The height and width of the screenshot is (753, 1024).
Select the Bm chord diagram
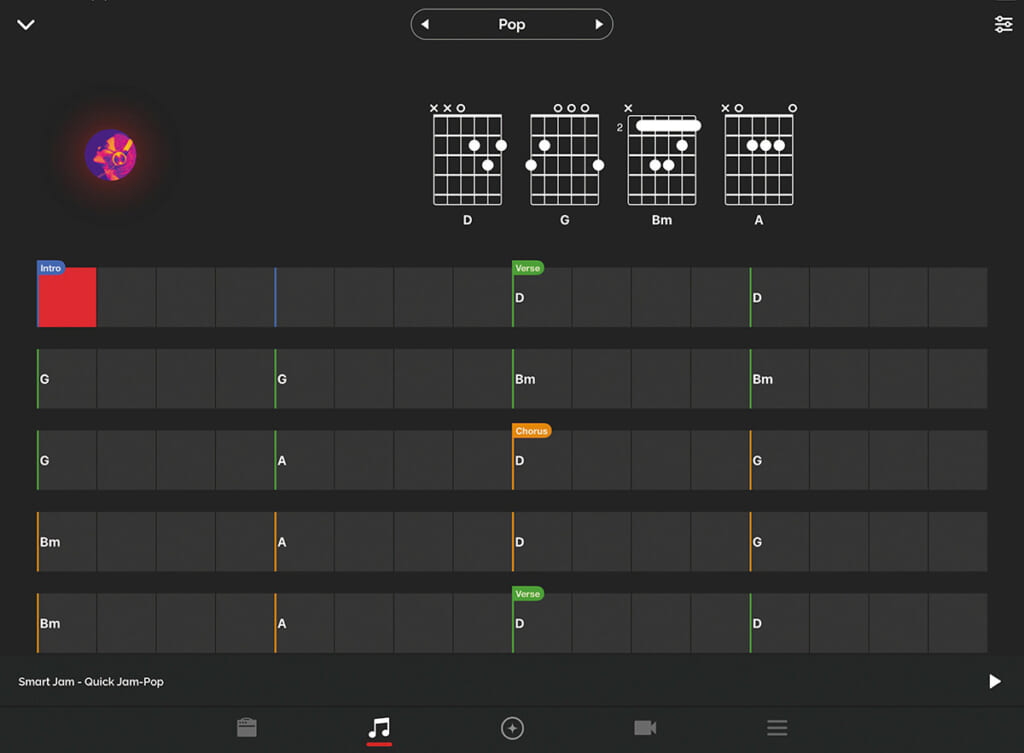click(661, 160)
